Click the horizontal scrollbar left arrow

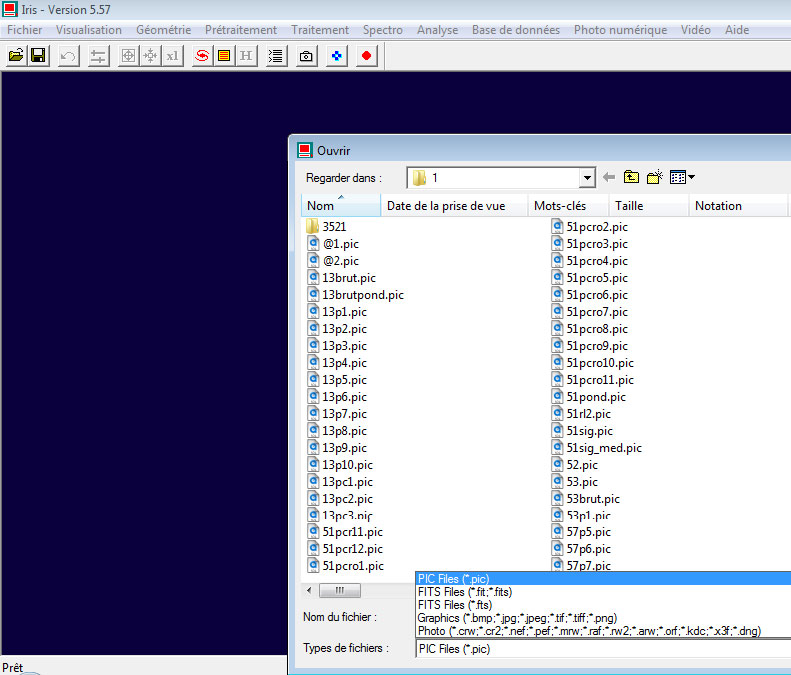click(309, 590)
